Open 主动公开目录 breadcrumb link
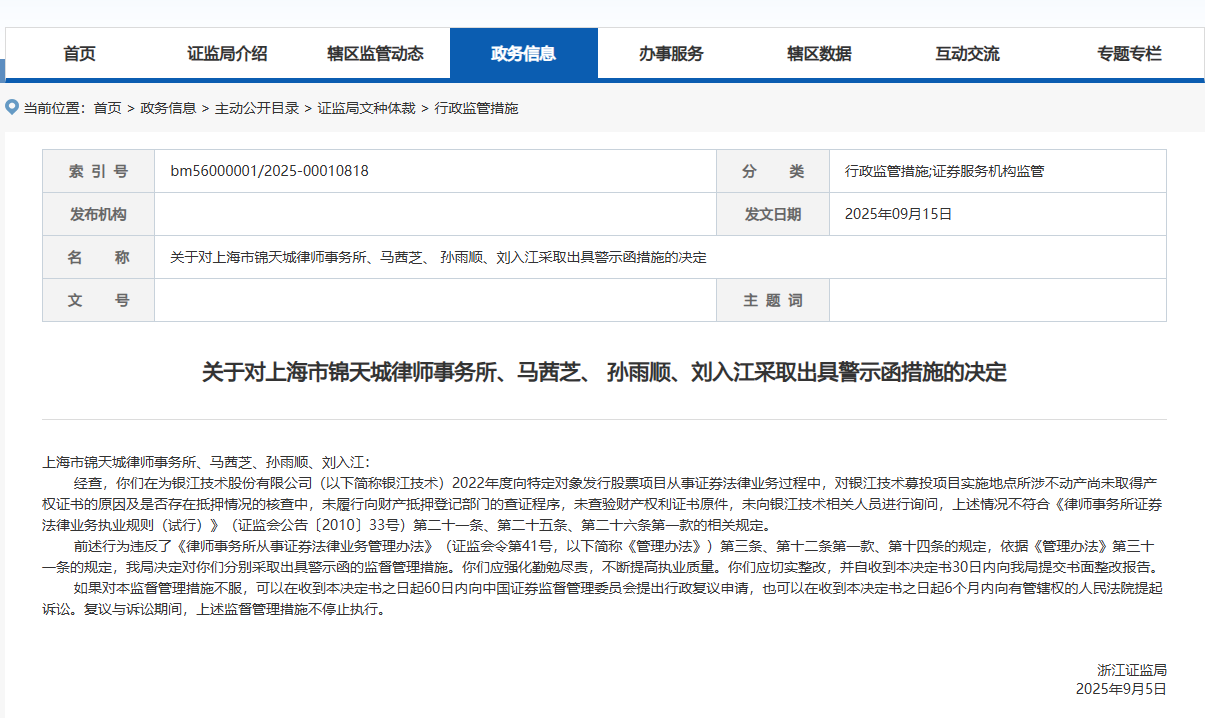This screenshot has width=1205, height=718. [x=257, y=108]
